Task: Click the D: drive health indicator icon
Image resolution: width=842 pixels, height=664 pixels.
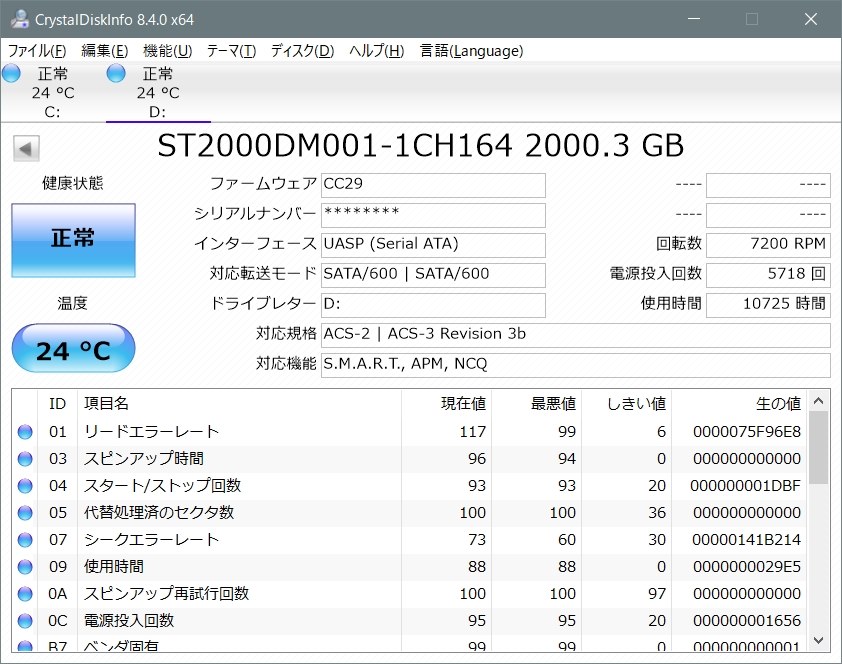Action: click(x=115, y=73)
